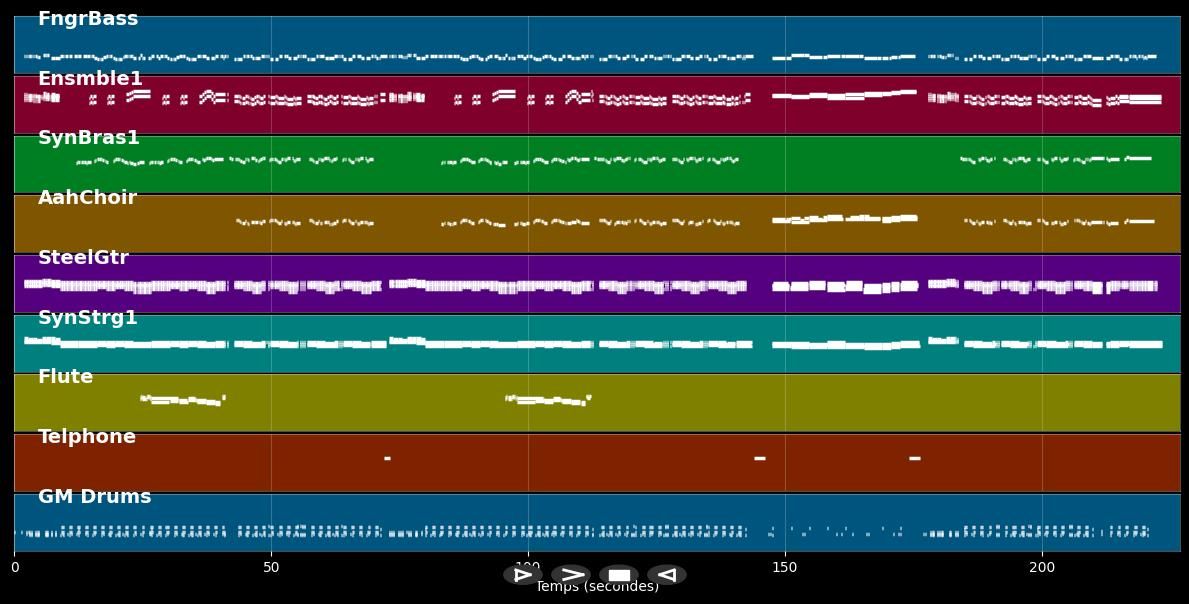The height and width of the screenshot is (604, 1189).
Task: Select the first Flute phrase
Action: (182, 400)
